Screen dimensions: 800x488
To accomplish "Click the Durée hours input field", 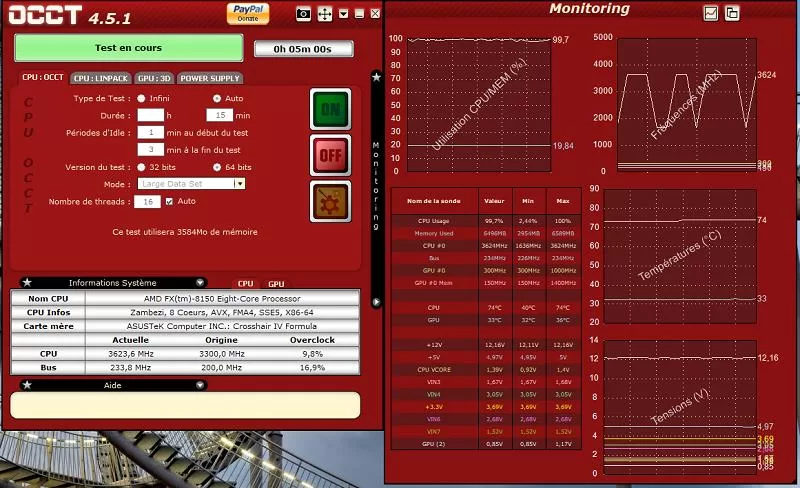I will point(151,115).
